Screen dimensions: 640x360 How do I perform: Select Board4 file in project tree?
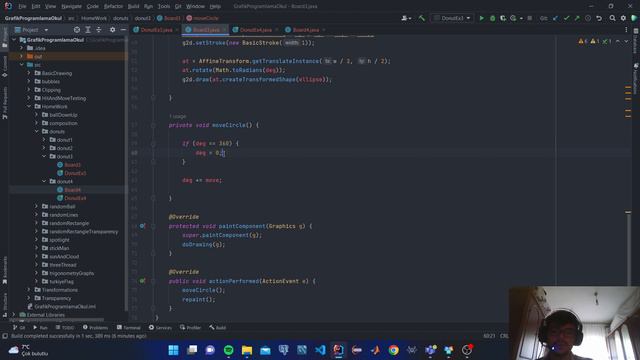[73, 190]
